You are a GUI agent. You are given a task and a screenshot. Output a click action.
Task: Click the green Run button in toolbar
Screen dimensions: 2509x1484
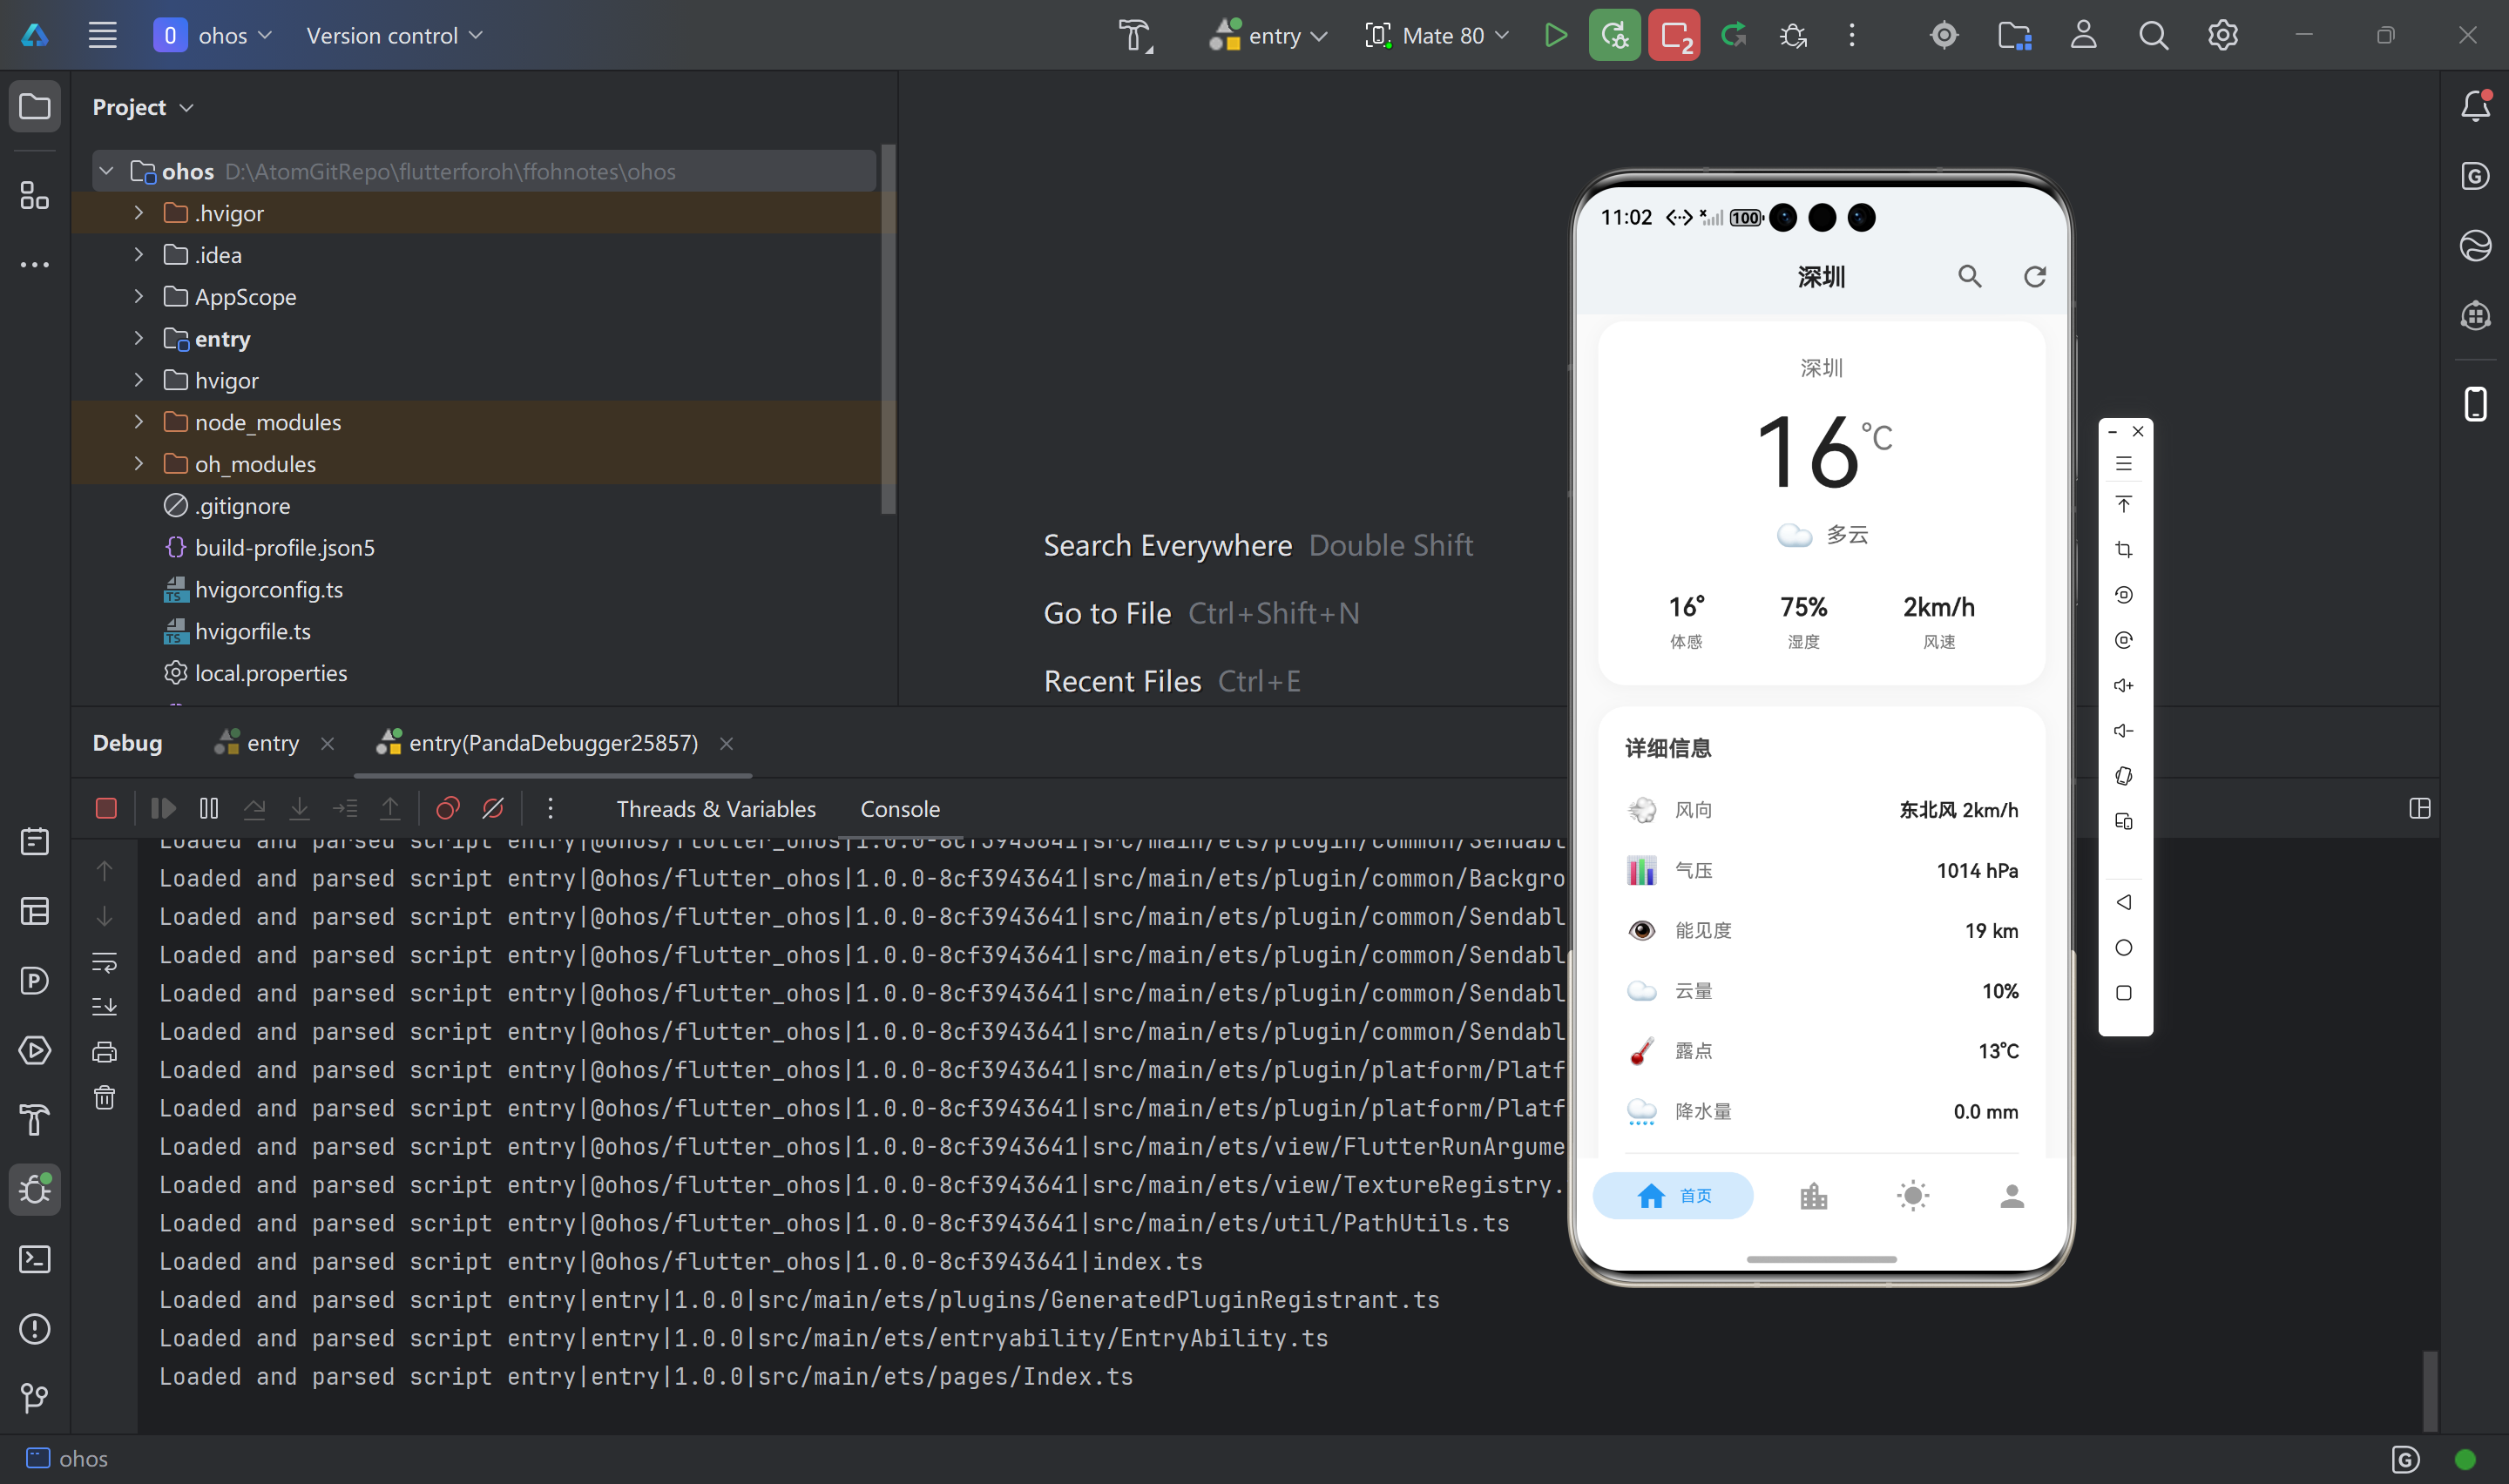point(1555,36)
